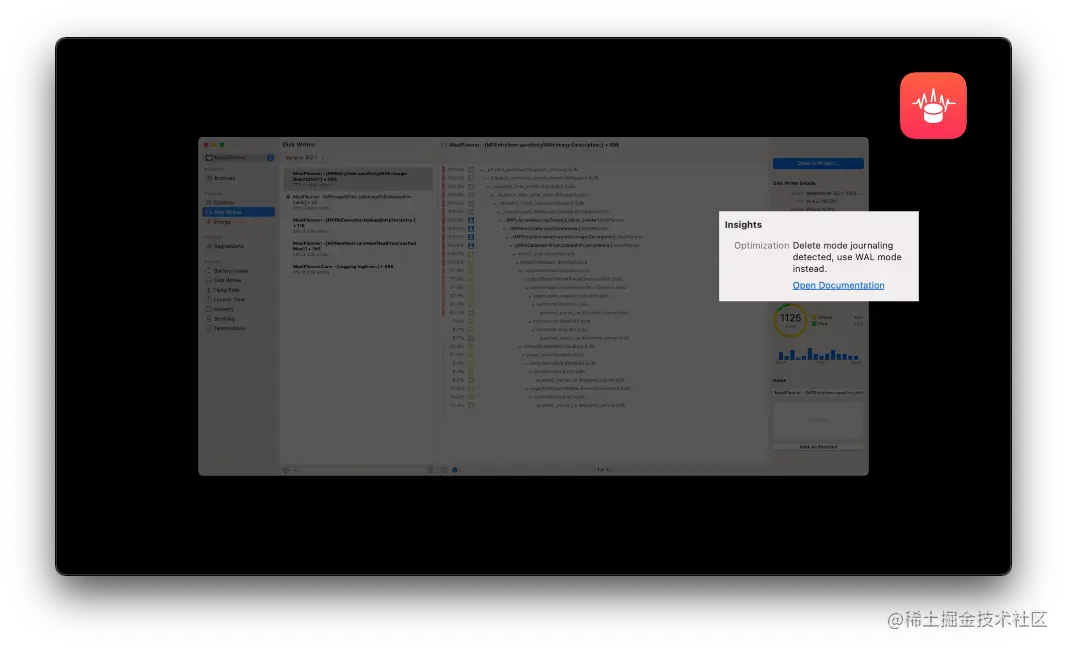Open Memory metric

click(x=223, y=309)
